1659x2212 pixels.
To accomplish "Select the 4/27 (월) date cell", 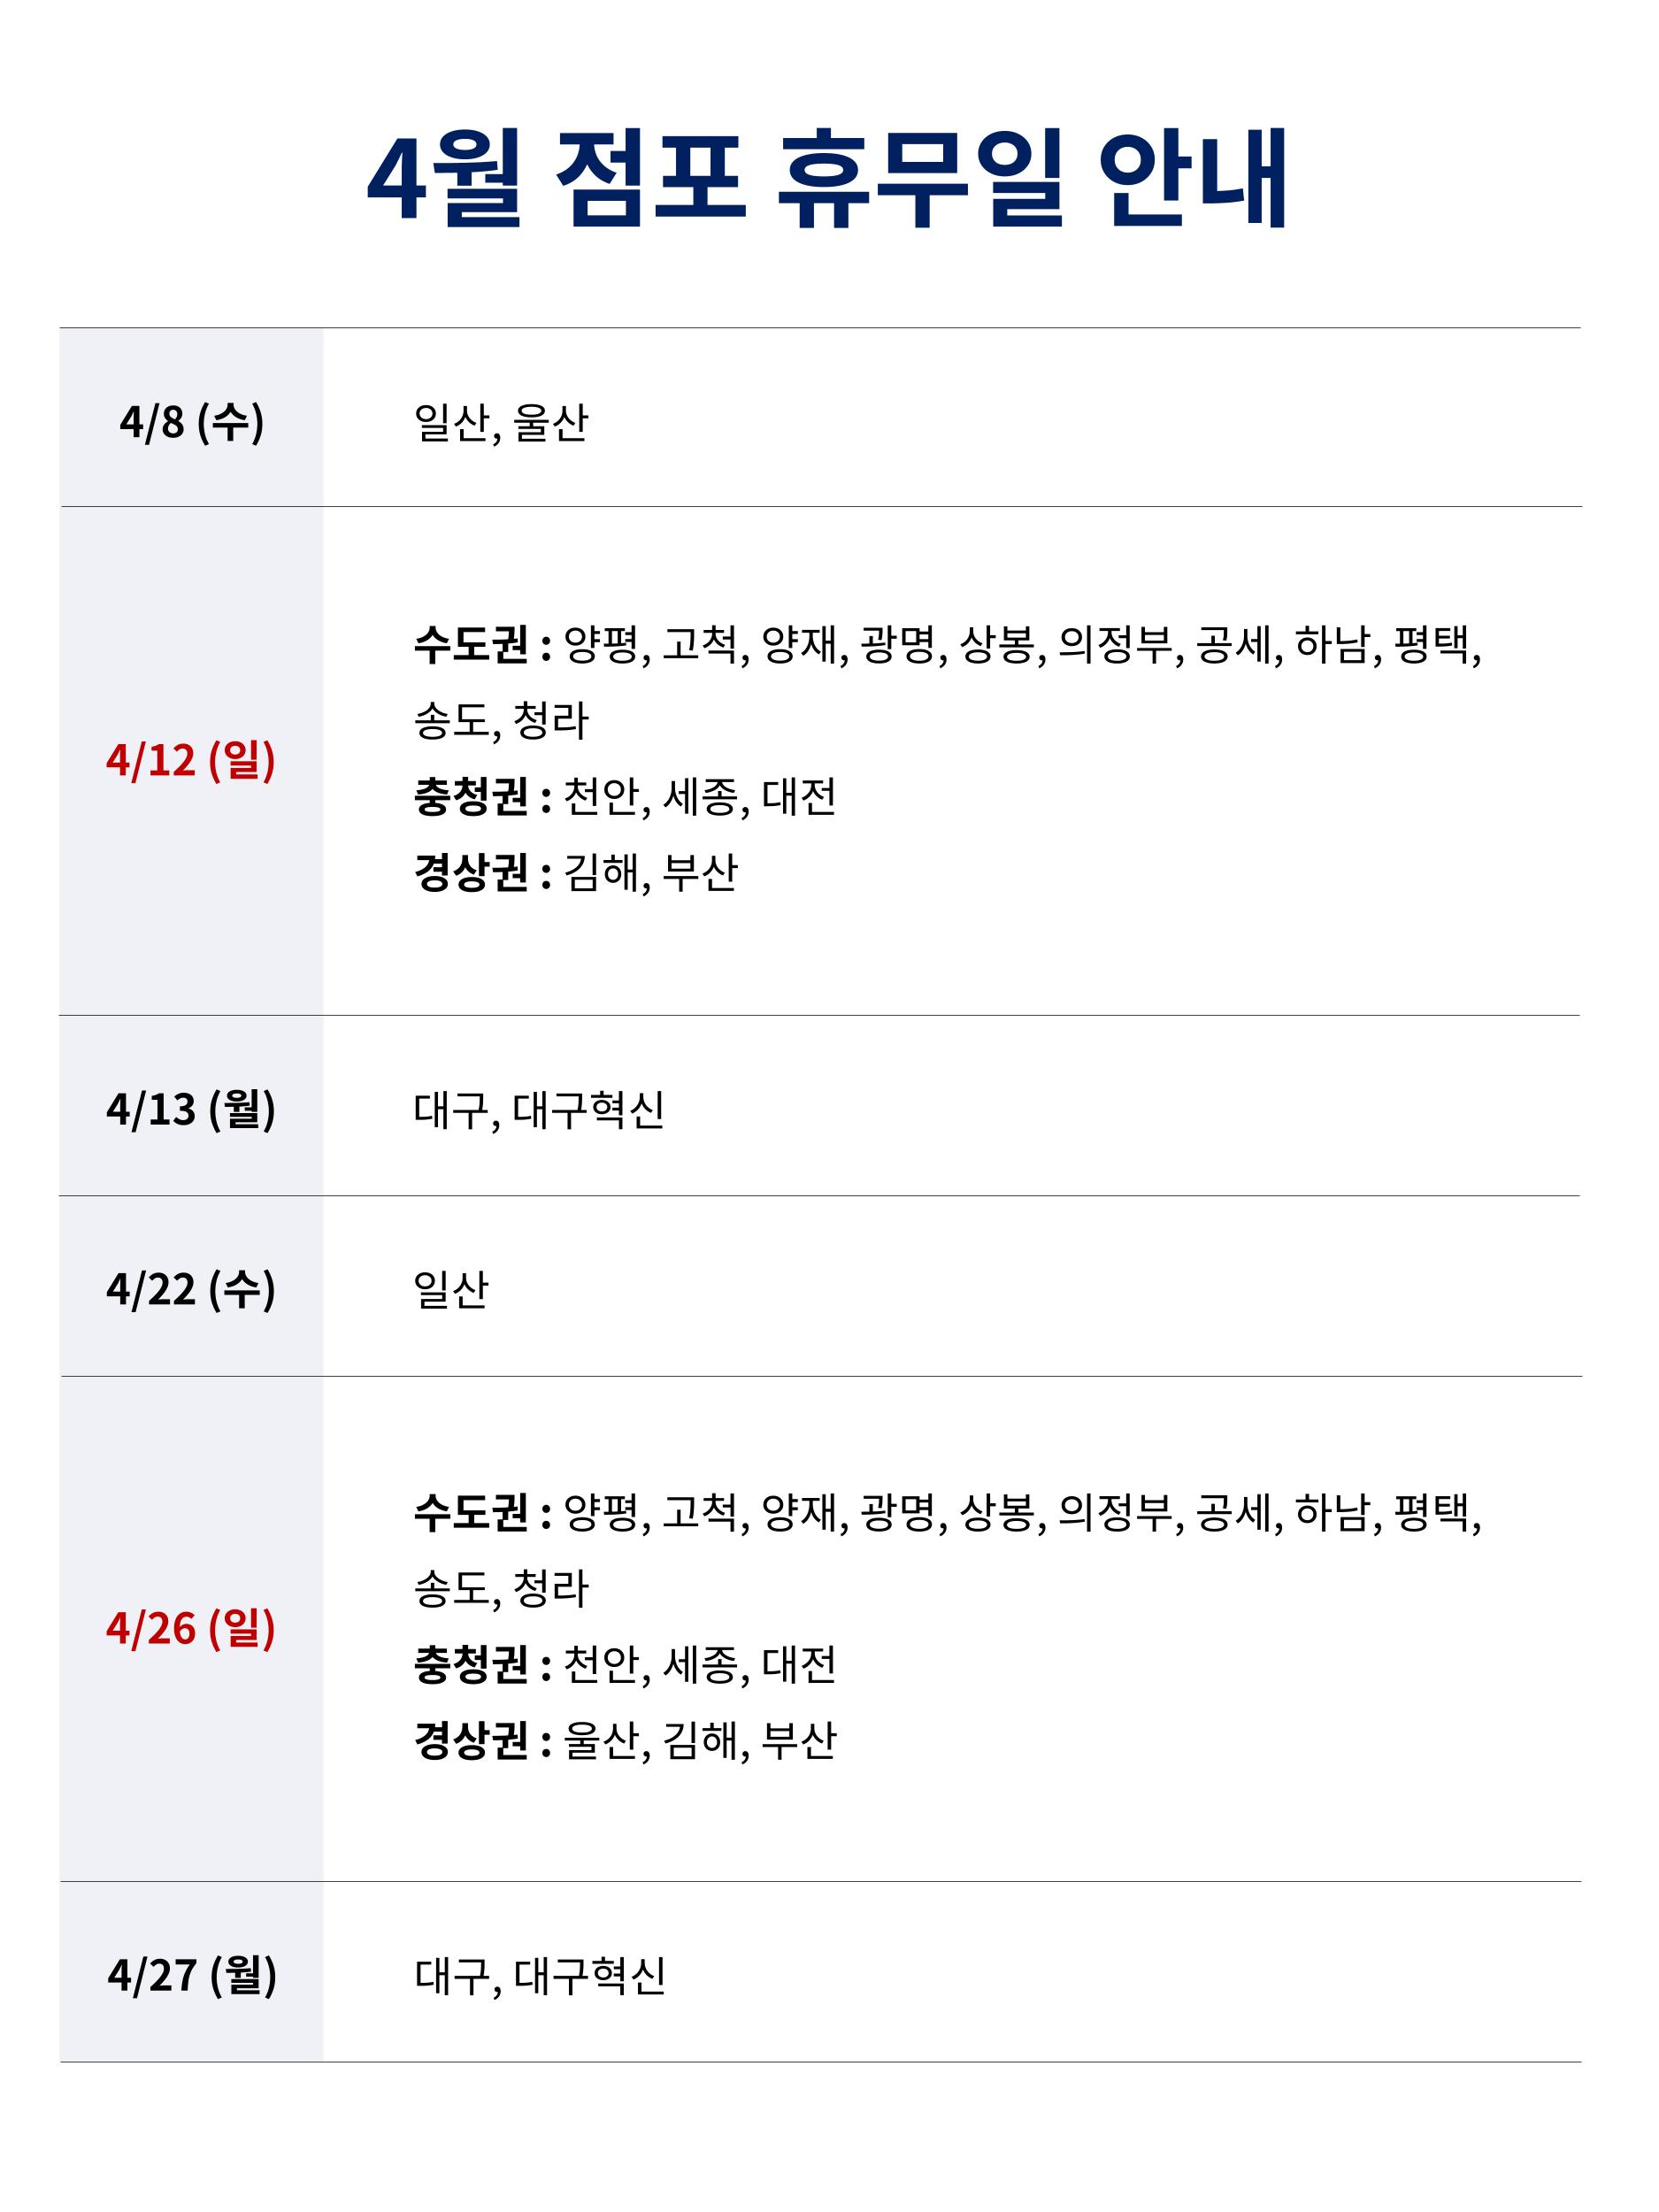I will click(x=191, y=1975).
